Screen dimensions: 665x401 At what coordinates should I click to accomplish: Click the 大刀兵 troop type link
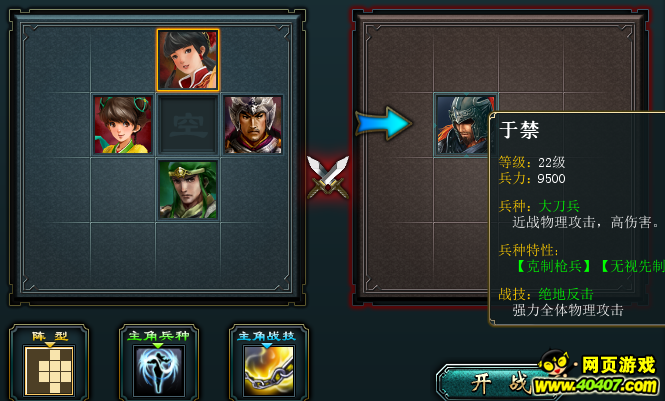[559, 206]
